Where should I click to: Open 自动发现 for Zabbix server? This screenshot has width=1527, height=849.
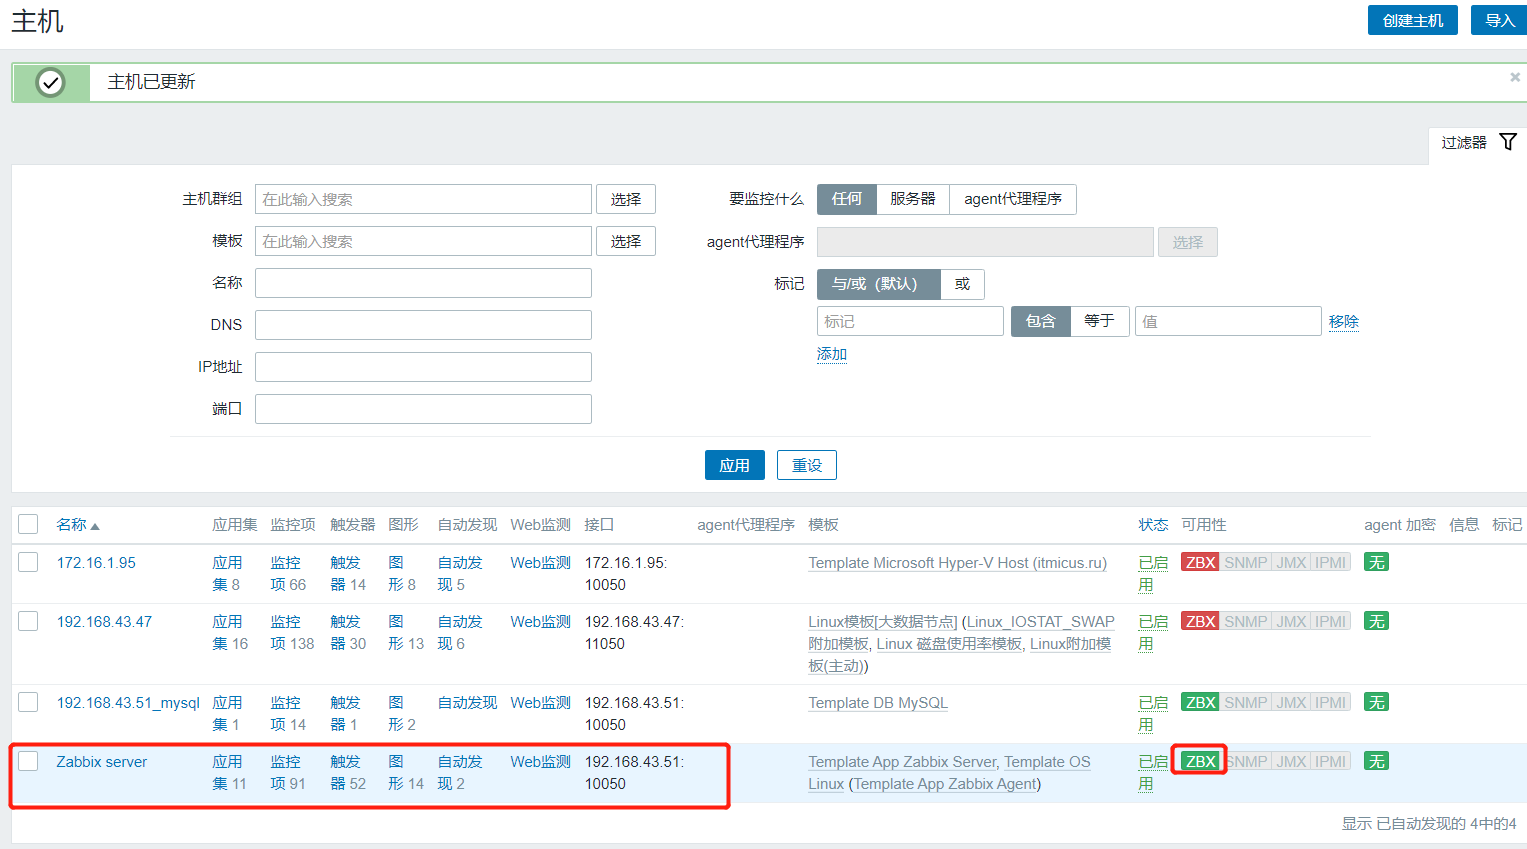click(460, 772)
